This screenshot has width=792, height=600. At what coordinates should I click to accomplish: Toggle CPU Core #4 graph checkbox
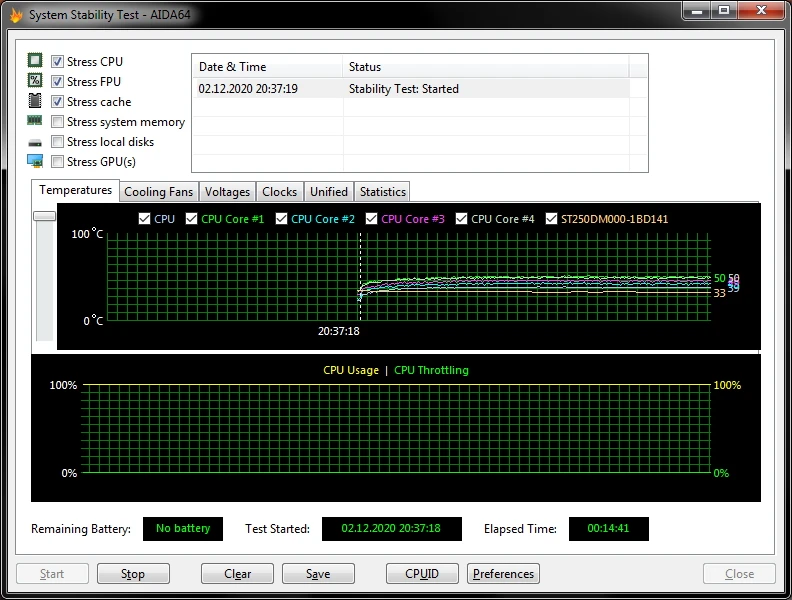point(461,219)
